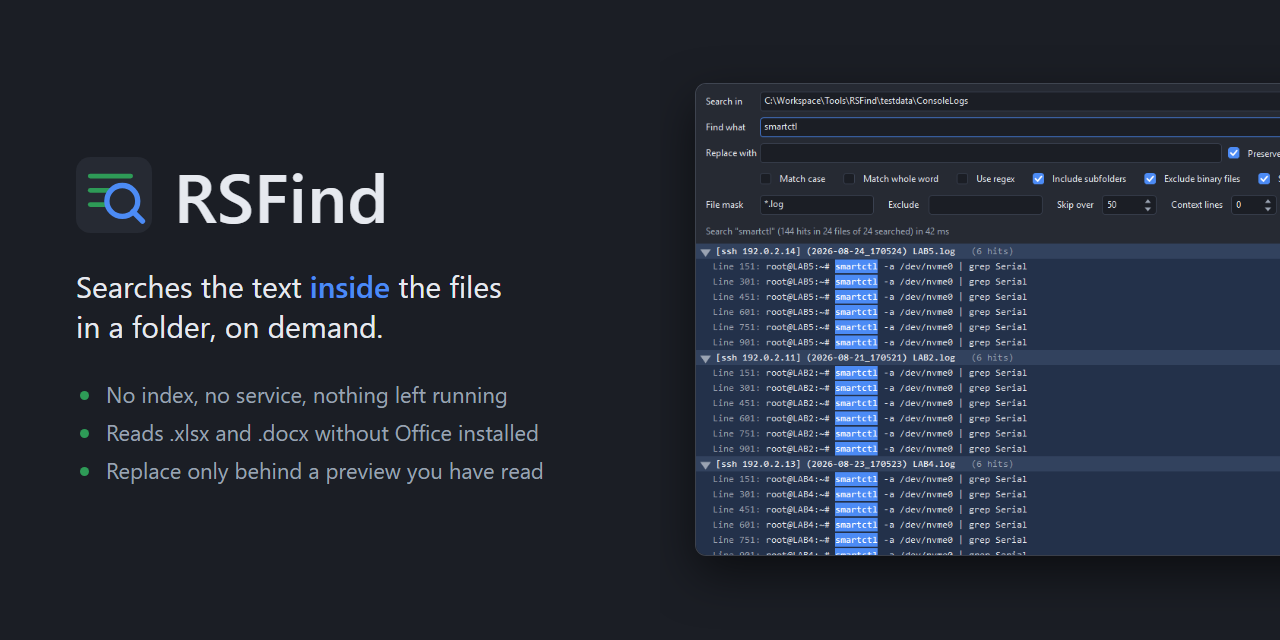Viewport: 1280px width, 640px height.
Task: Select Line 451 result under LAB4.log
Action: pyautogui.click(x=988, y=509)
